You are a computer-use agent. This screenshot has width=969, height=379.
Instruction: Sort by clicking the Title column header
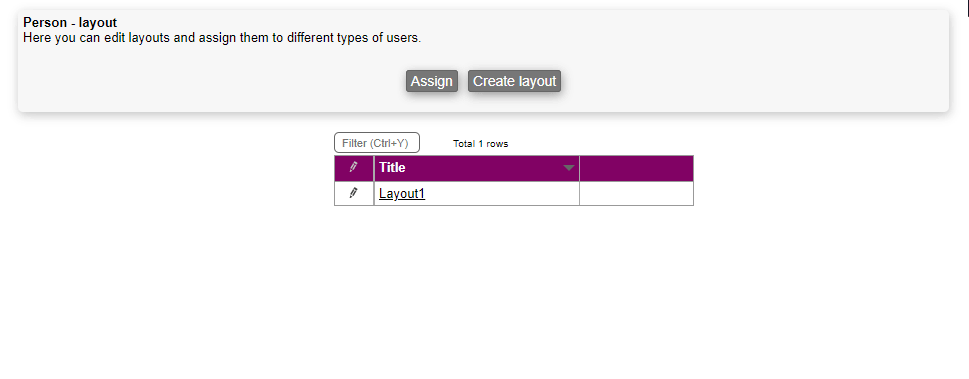click(392, 168)
